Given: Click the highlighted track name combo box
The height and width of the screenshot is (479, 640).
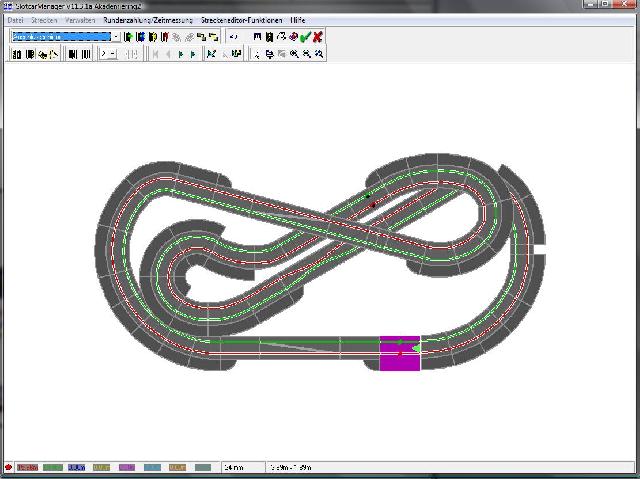Looking at the screenshot, I should pyautogui.click(x=59, y=37).
